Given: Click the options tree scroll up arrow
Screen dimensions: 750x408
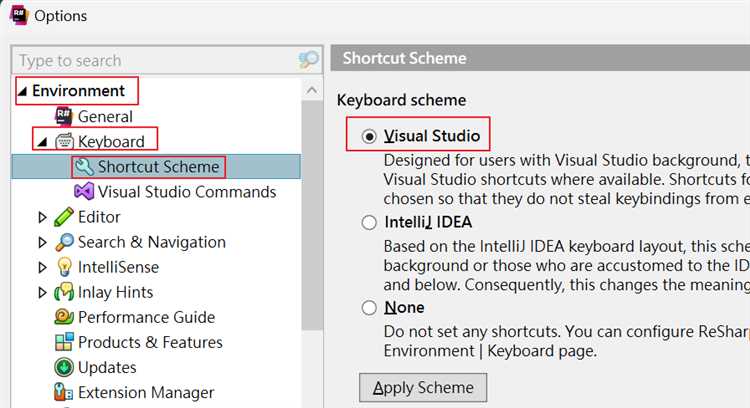Looking at the screenshot, I should tap(312, 90).
